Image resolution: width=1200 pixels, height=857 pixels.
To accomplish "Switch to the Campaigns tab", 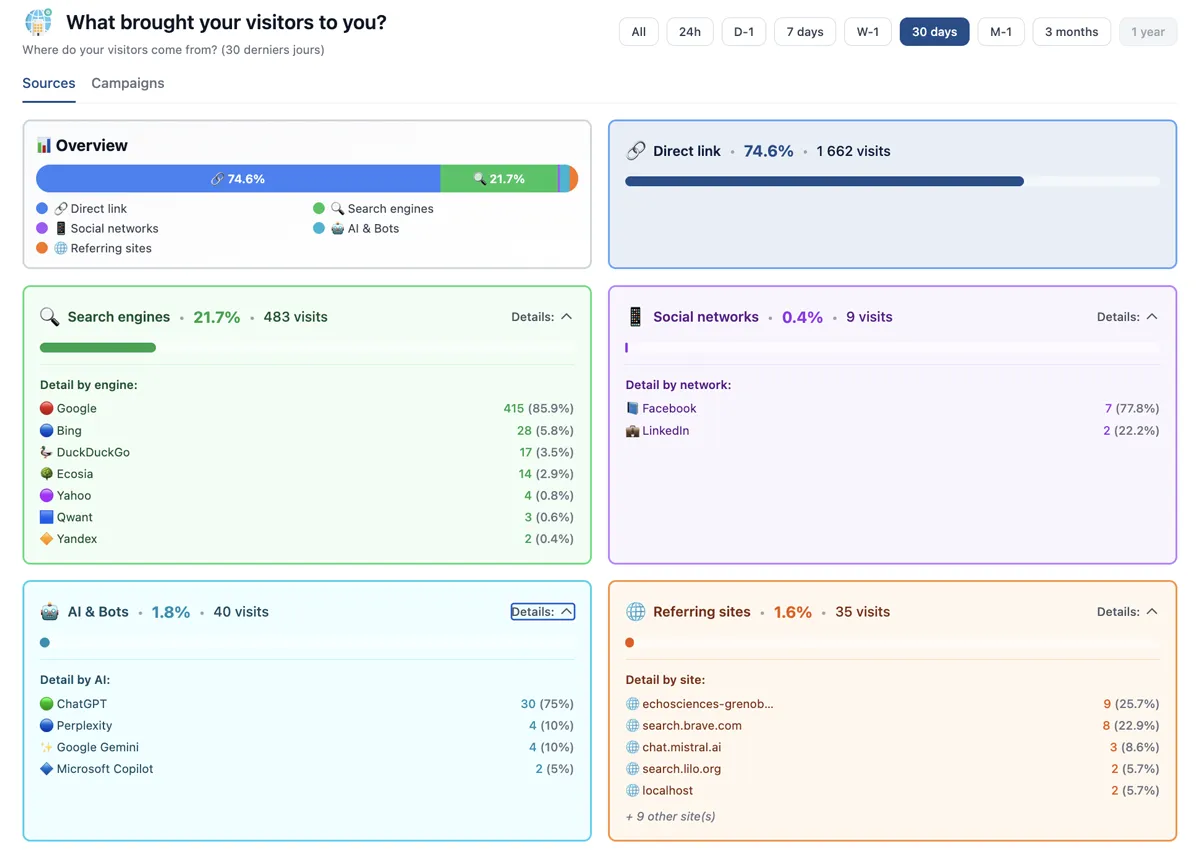I will coord(127,83).
